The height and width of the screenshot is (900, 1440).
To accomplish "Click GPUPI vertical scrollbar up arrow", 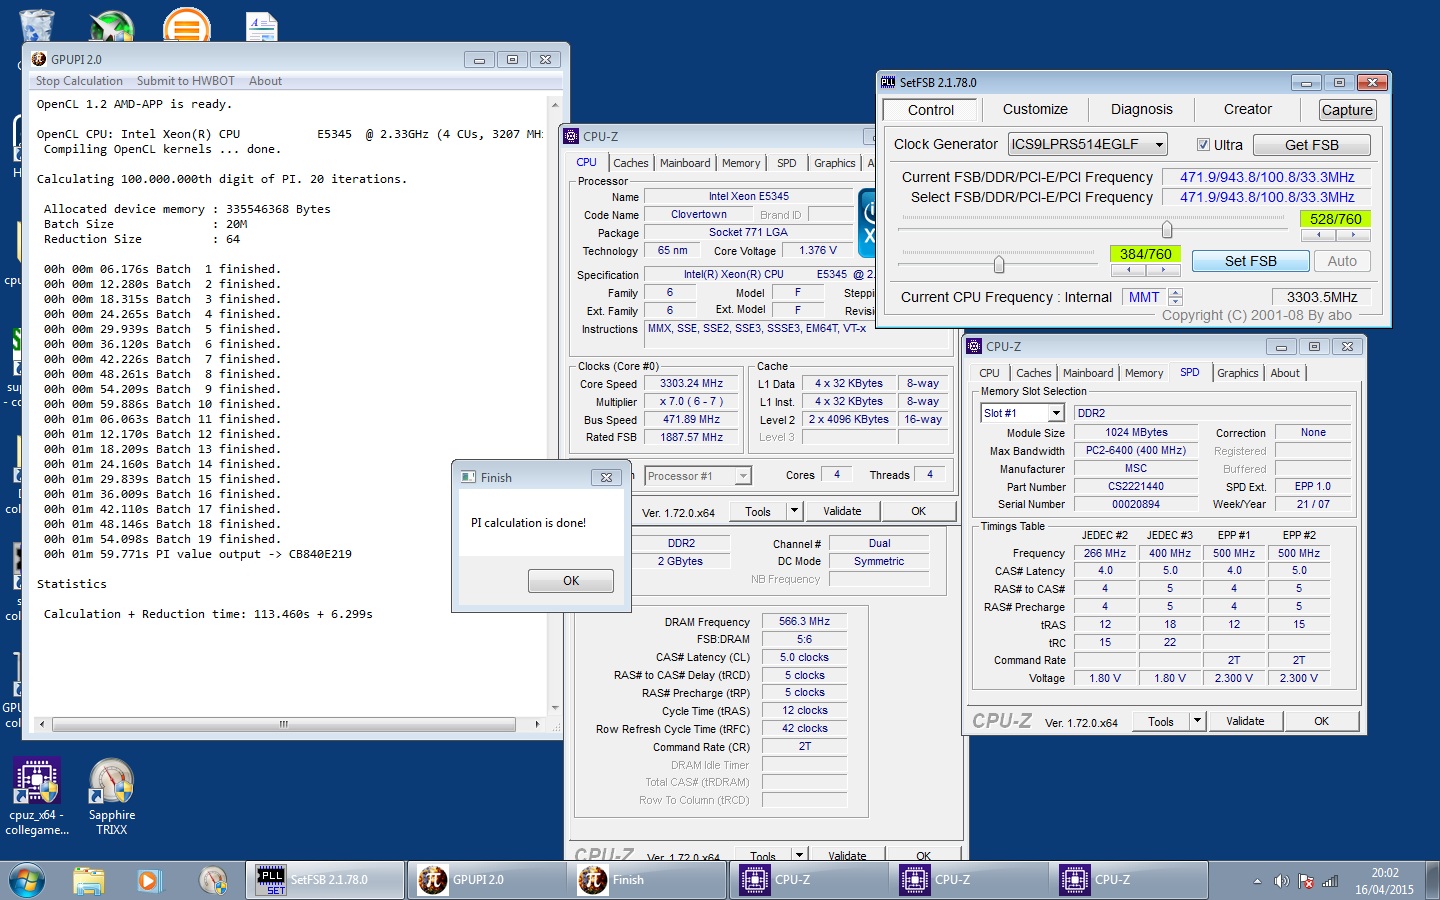I will click(555, 104).
